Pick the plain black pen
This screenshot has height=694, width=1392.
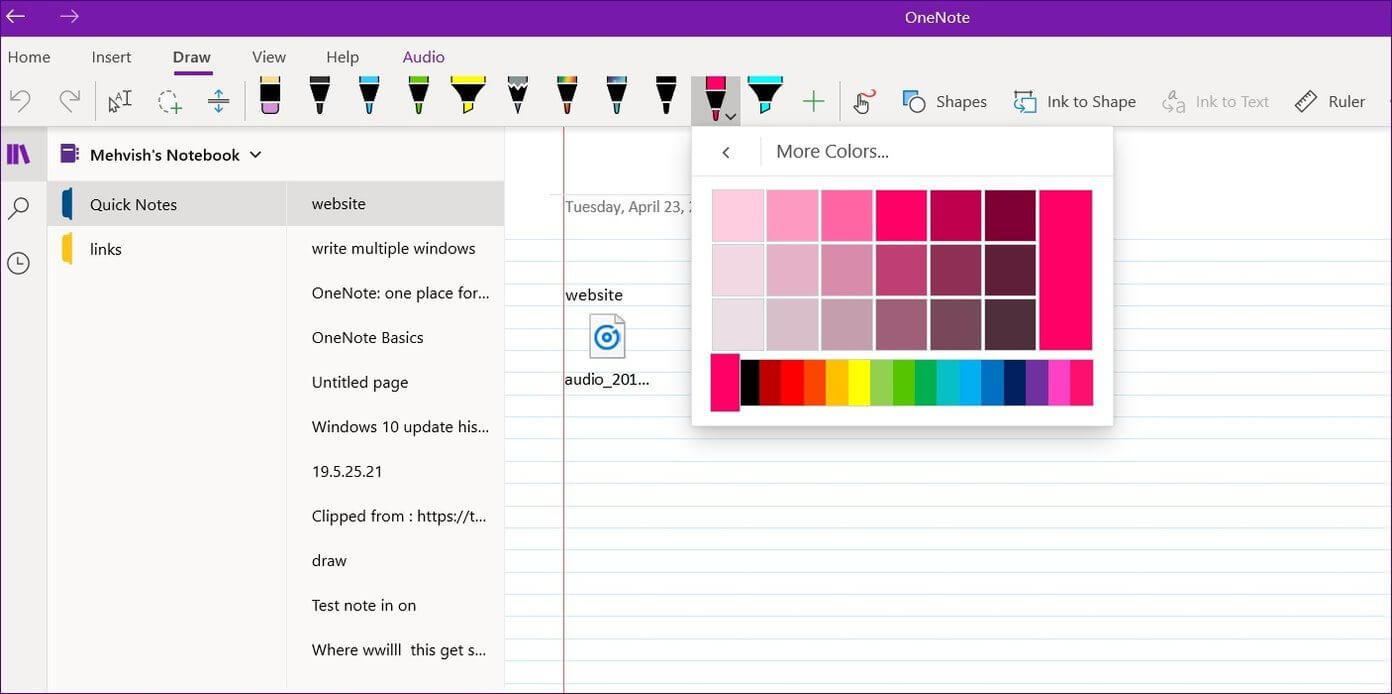click(319, 96)
